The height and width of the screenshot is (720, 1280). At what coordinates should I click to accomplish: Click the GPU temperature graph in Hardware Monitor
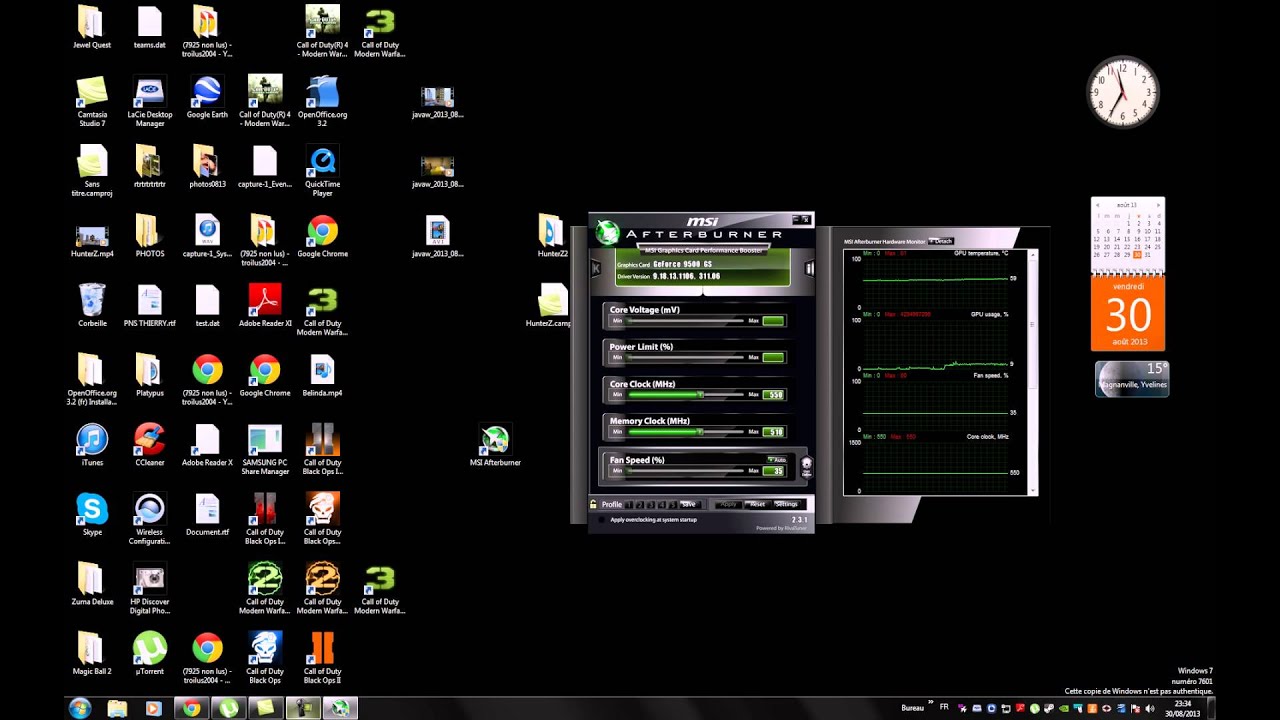(935, 280)
